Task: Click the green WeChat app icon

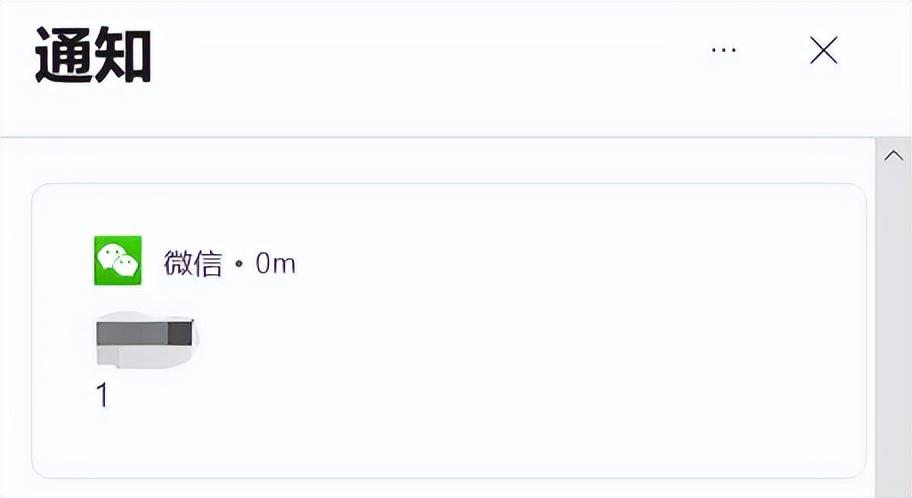Action: point(118,261)
